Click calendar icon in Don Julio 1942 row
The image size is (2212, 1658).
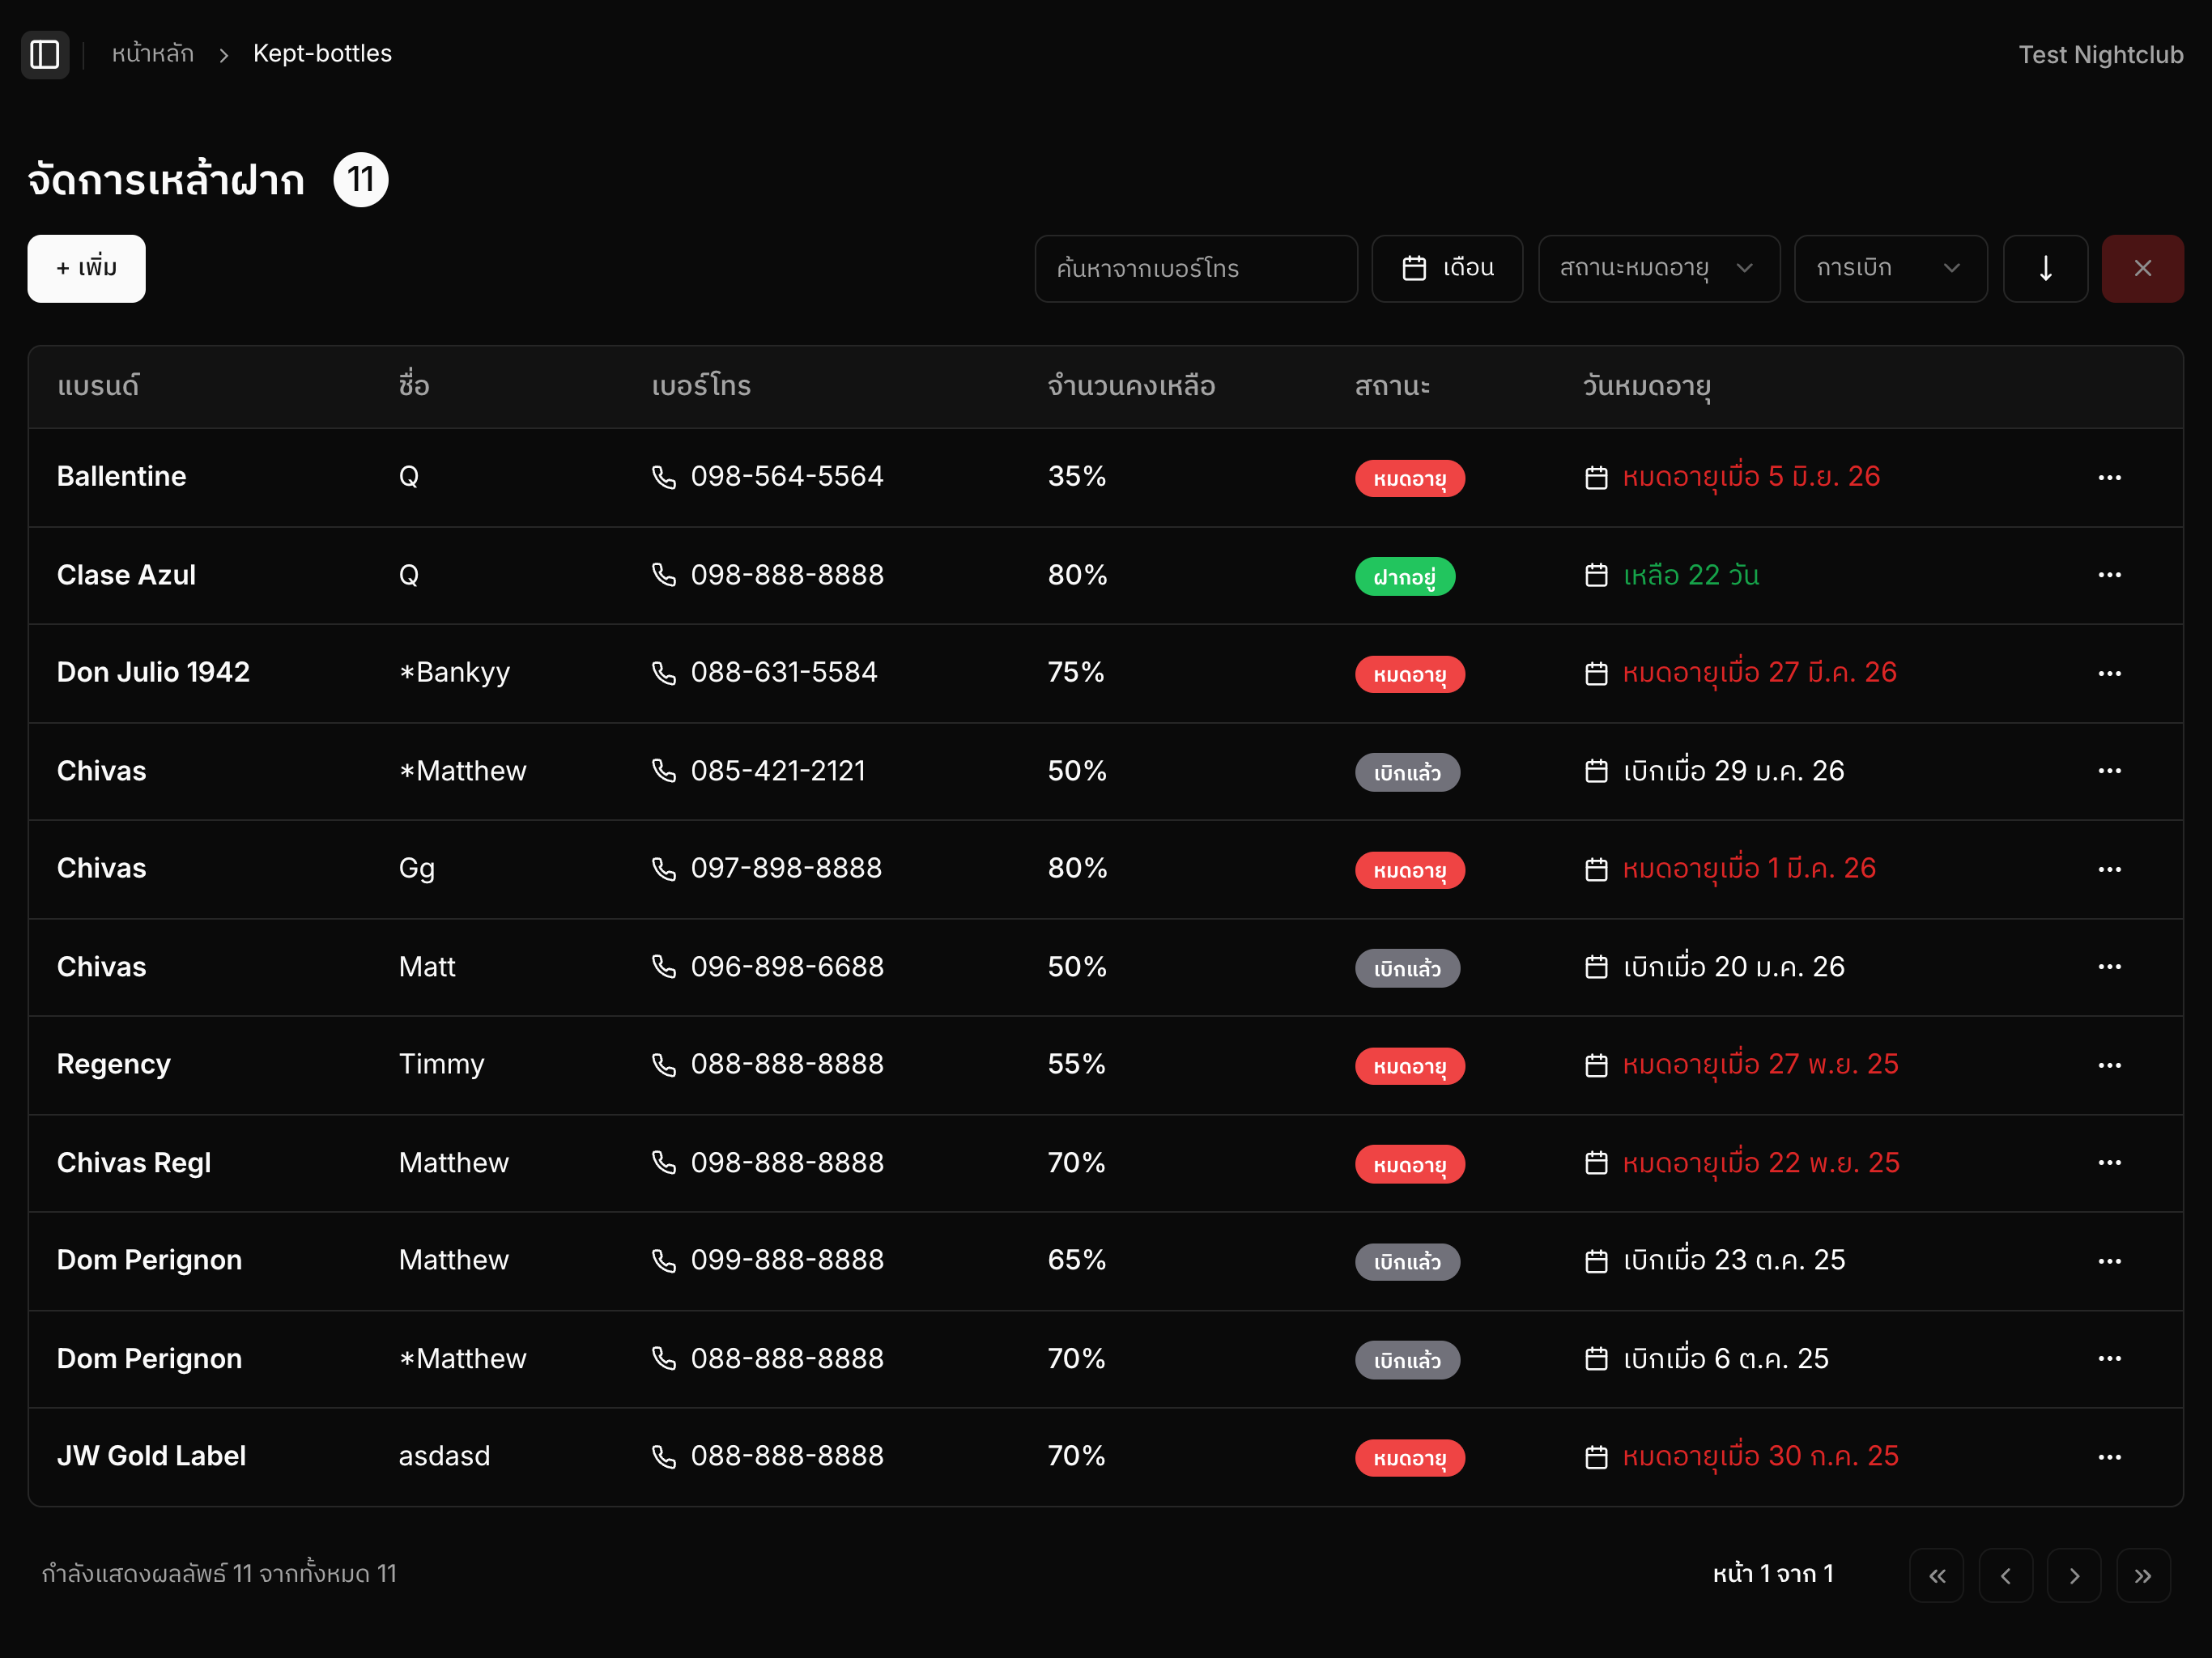[x=1596, y=673]
